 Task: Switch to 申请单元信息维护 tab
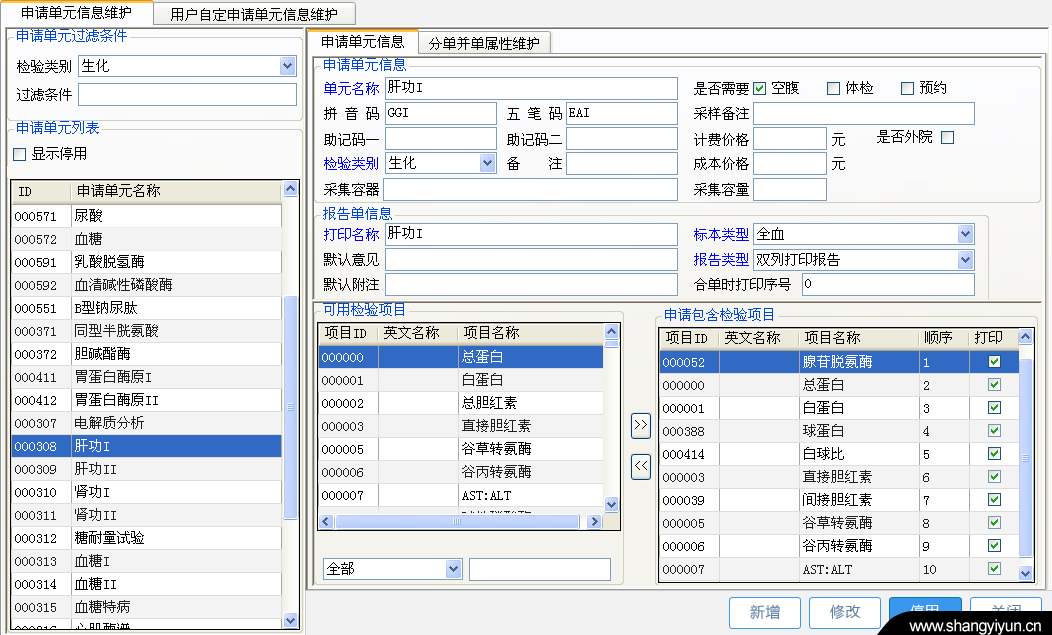click(x=76, y=13)
